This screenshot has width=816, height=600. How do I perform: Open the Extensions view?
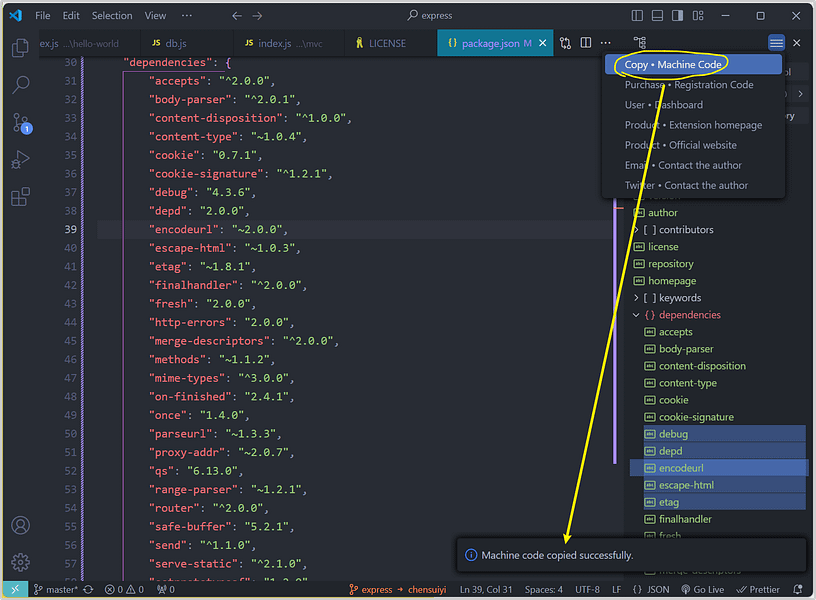[x=20, y=197]
